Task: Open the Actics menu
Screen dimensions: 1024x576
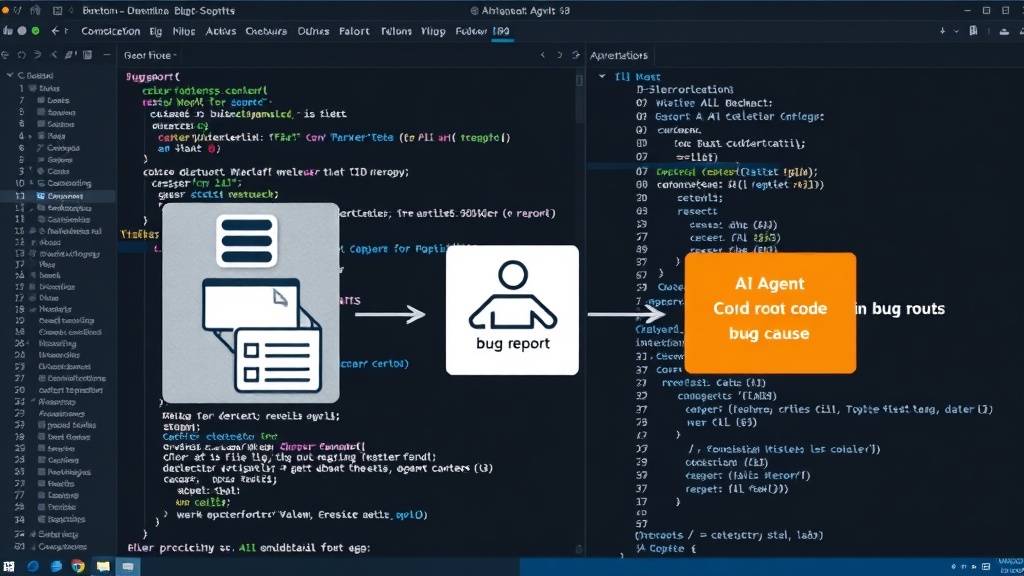Action: point(221,31)
